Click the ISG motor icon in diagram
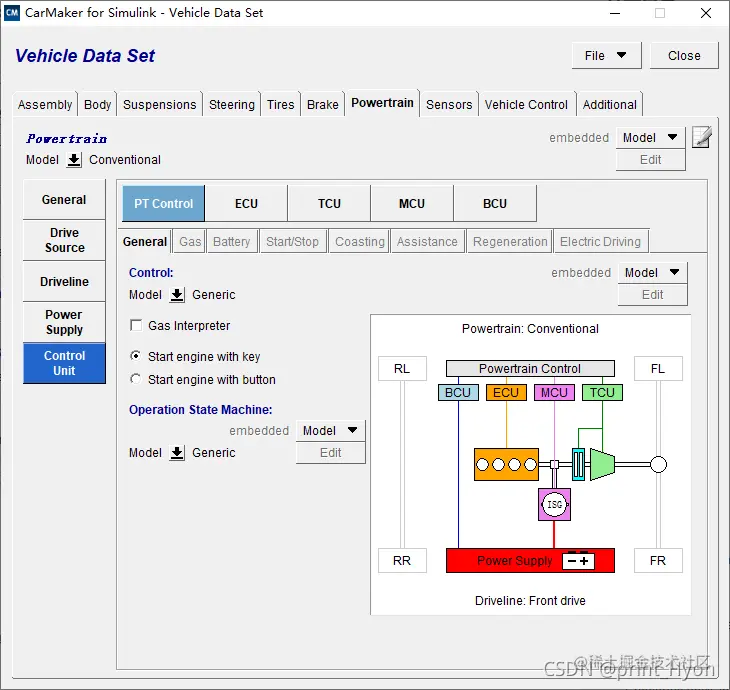The height and width of the screenshot is (690, 730). (x=554, y=504)
